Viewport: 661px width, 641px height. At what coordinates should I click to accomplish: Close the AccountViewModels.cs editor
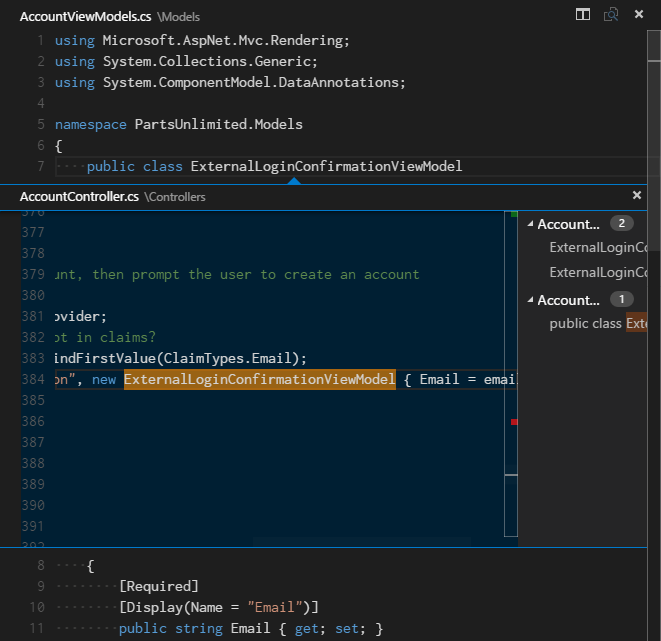coord(637,15)
